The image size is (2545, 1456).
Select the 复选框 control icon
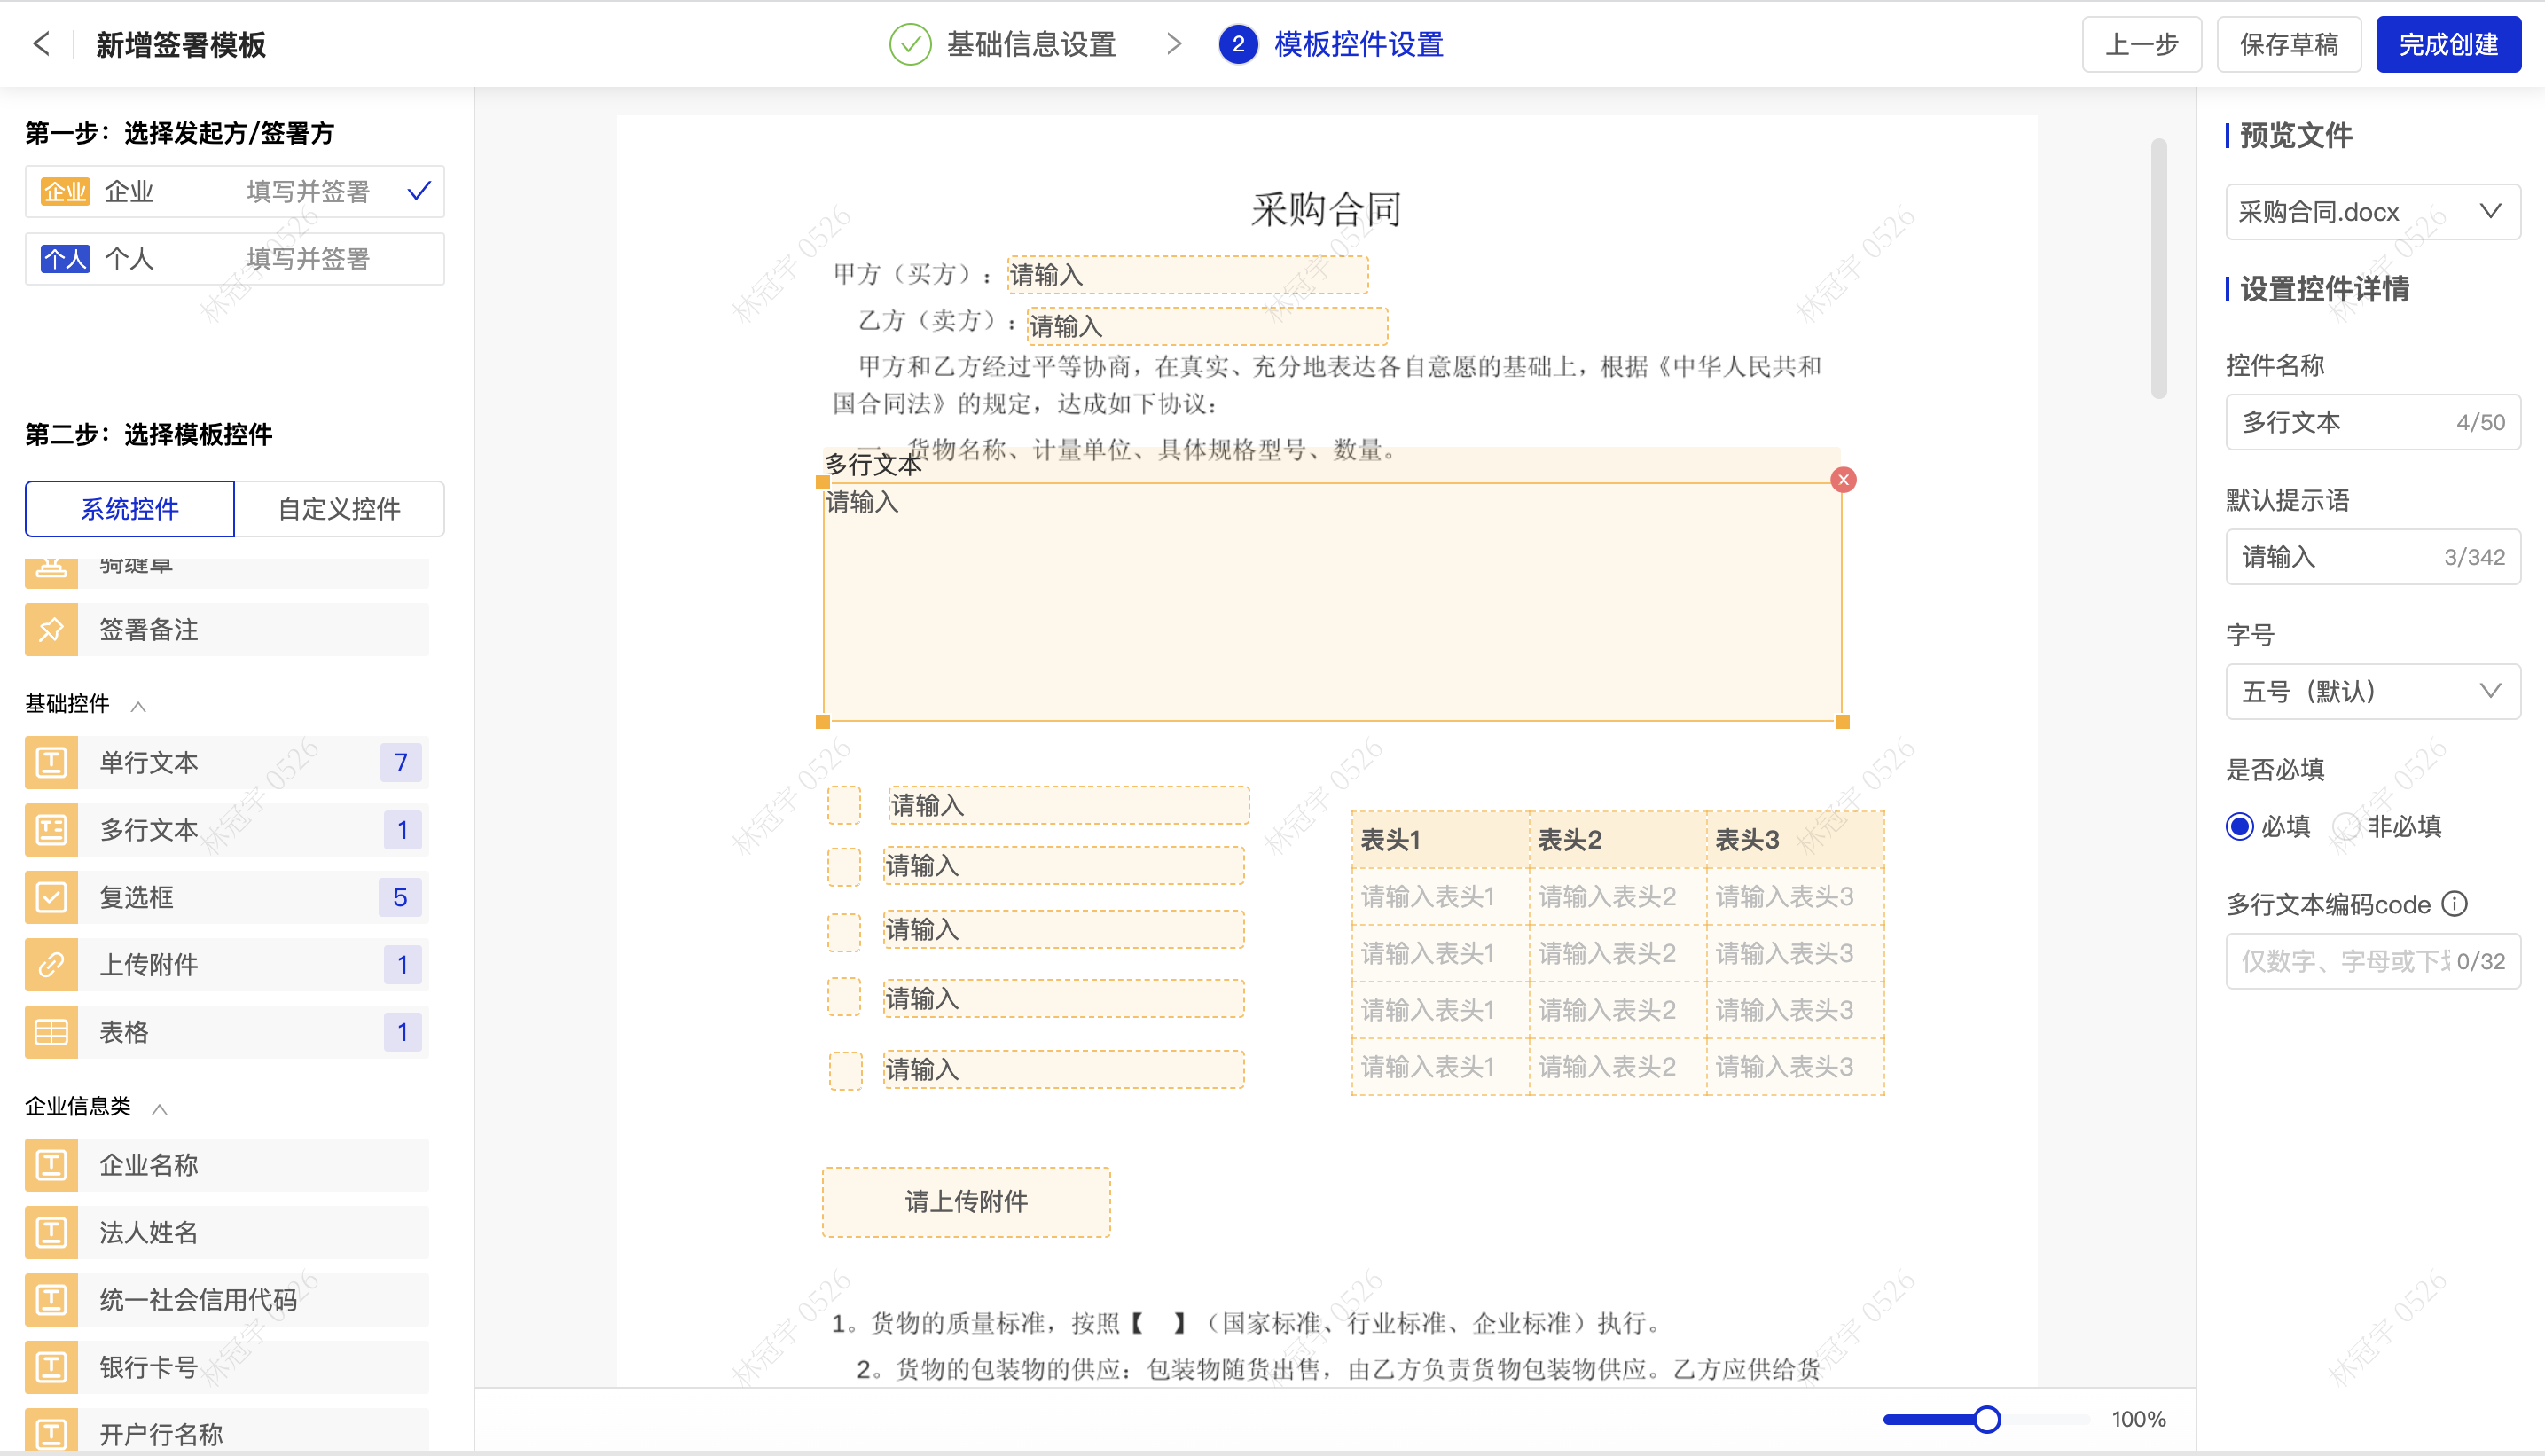(x=51, y=897)
